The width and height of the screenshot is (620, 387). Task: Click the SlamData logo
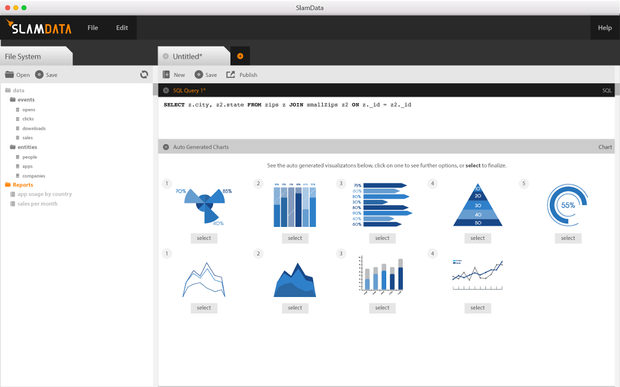(38, 27)
